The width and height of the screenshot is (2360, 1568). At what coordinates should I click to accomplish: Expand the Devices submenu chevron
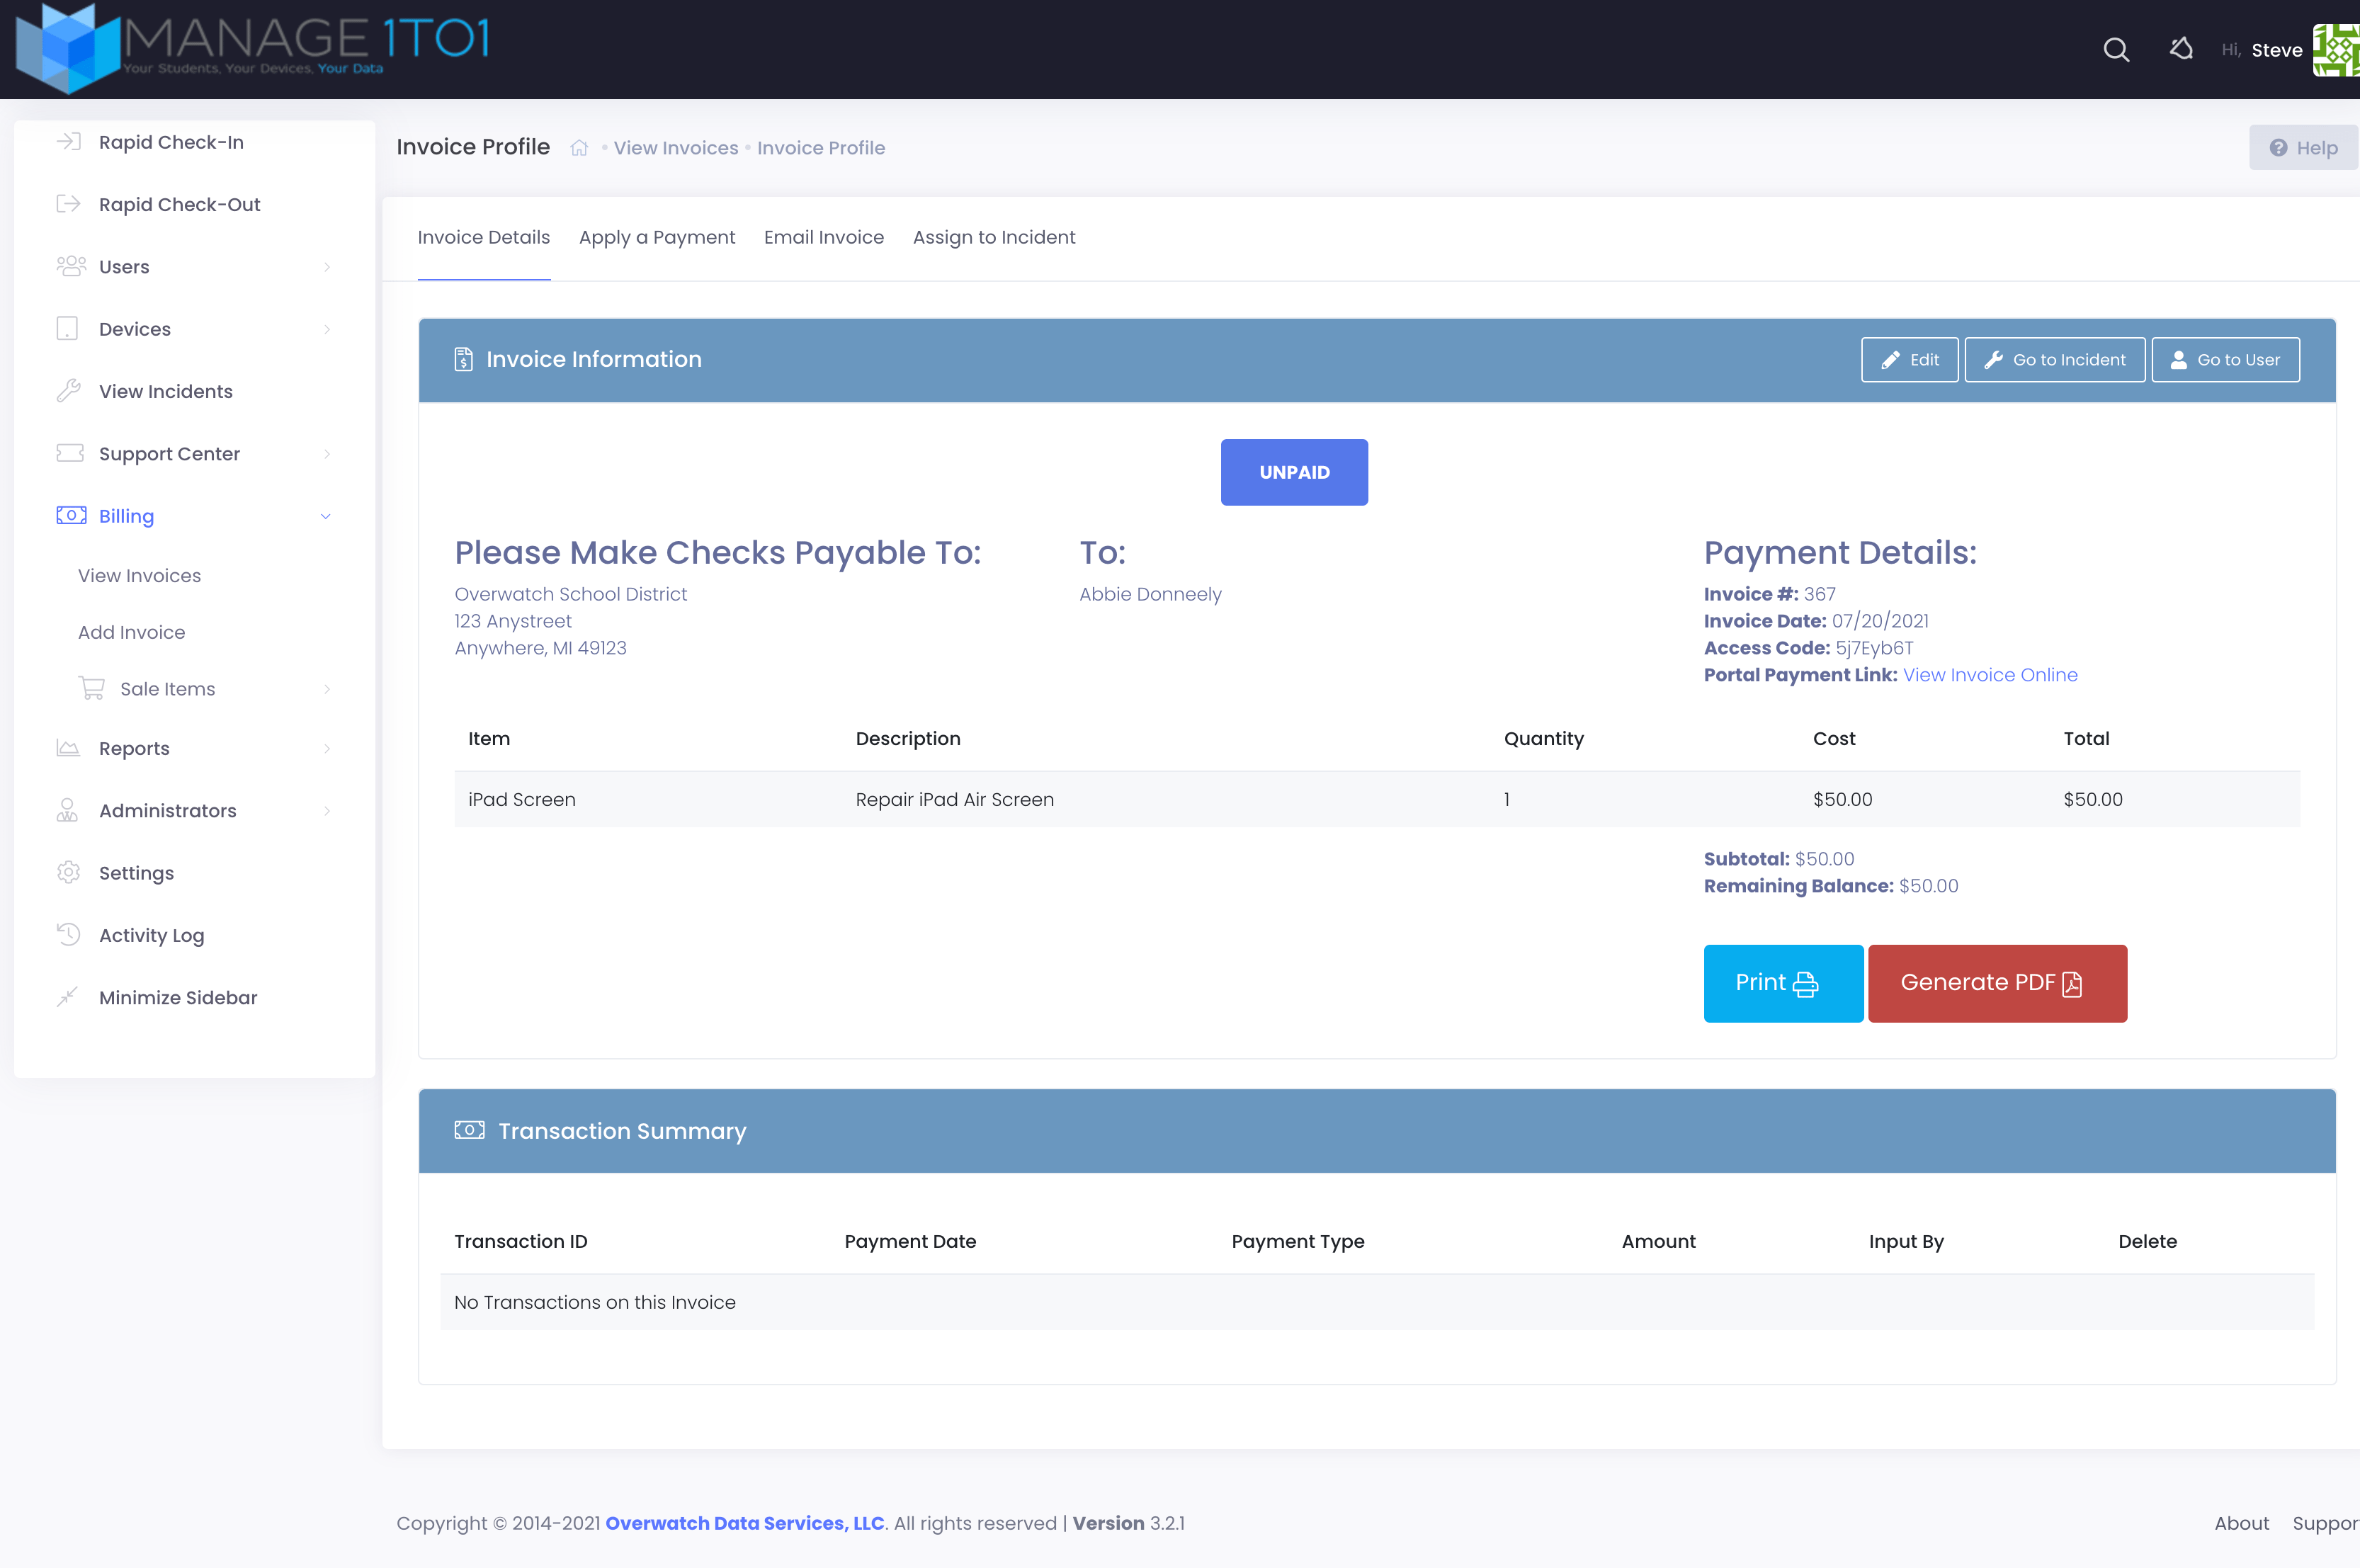point(326,329)
